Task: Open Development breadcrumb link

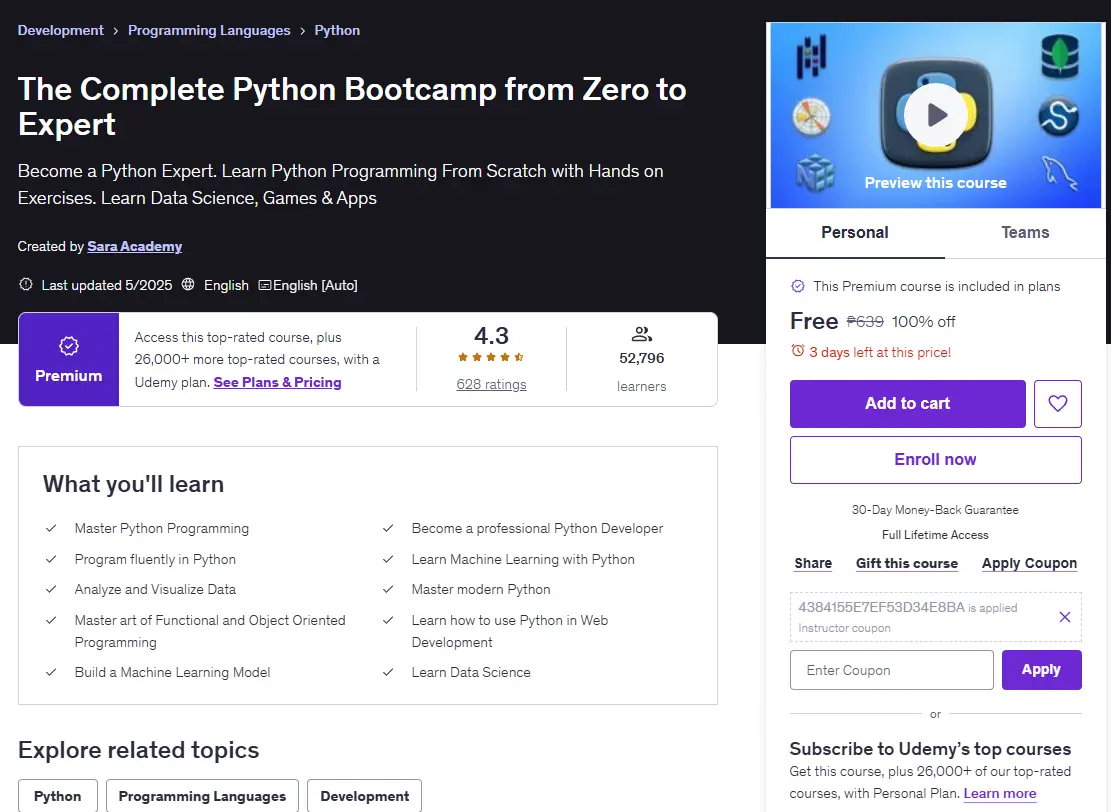Action: point(60,30)
